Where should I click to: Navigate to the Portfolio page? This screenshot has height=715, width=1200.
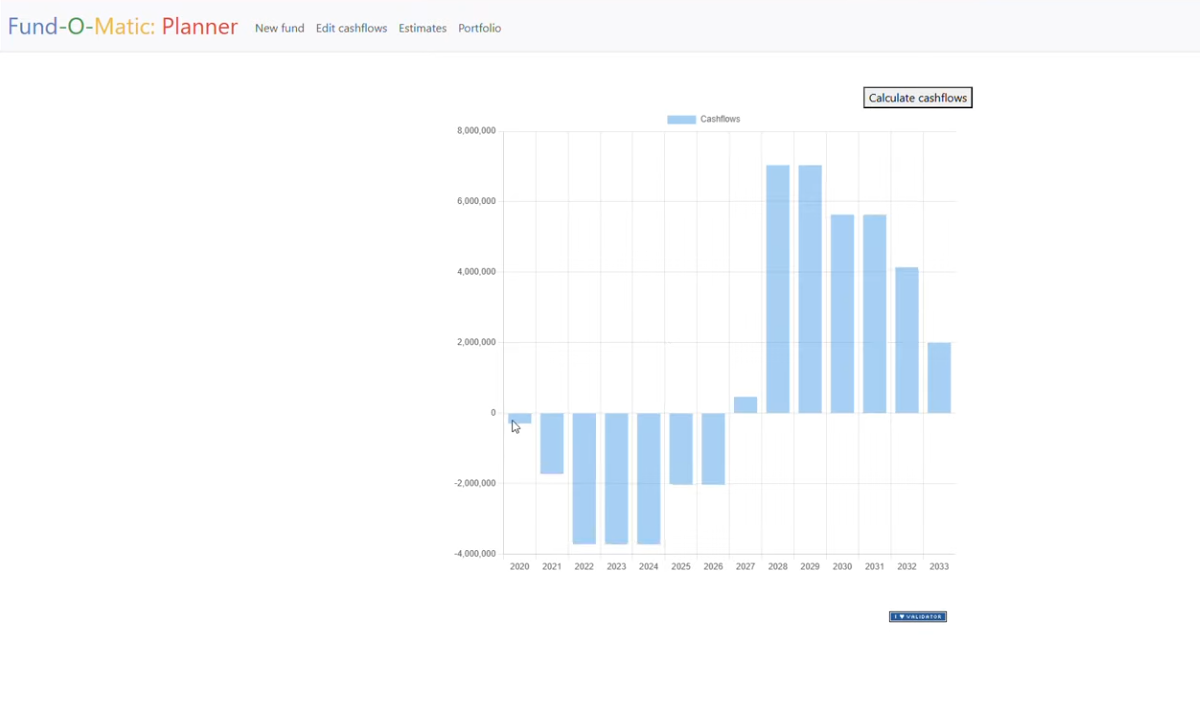click(479, 28)
